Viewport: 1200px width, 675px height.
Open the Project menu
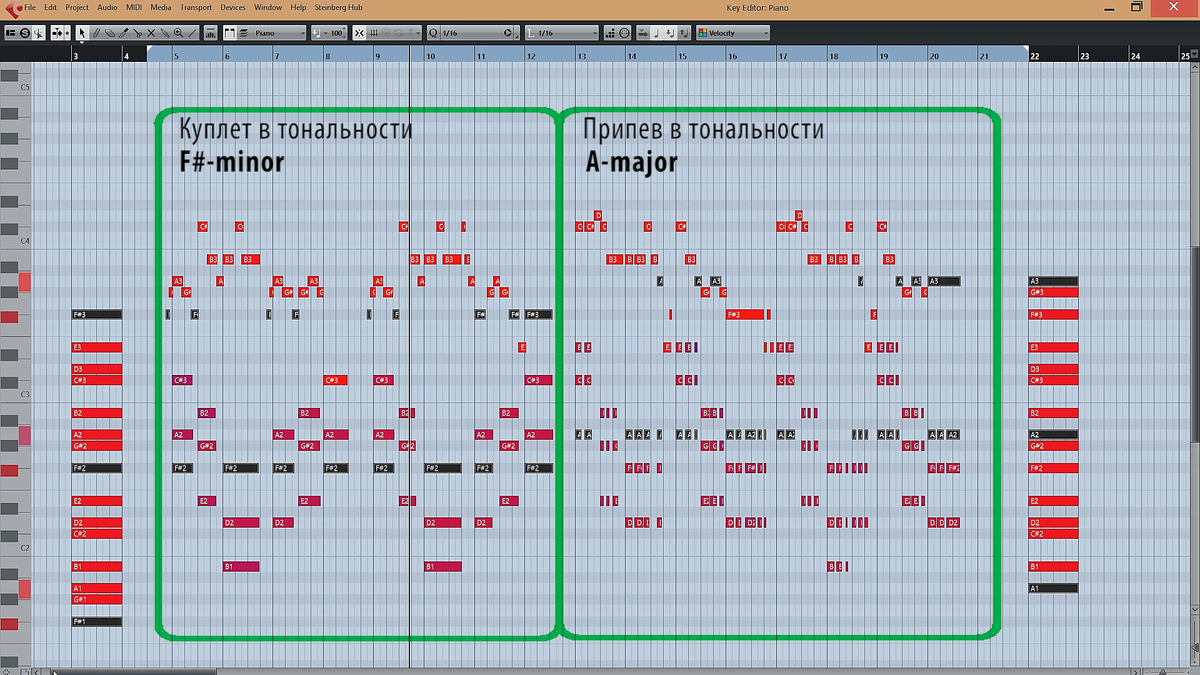point(78,7)
